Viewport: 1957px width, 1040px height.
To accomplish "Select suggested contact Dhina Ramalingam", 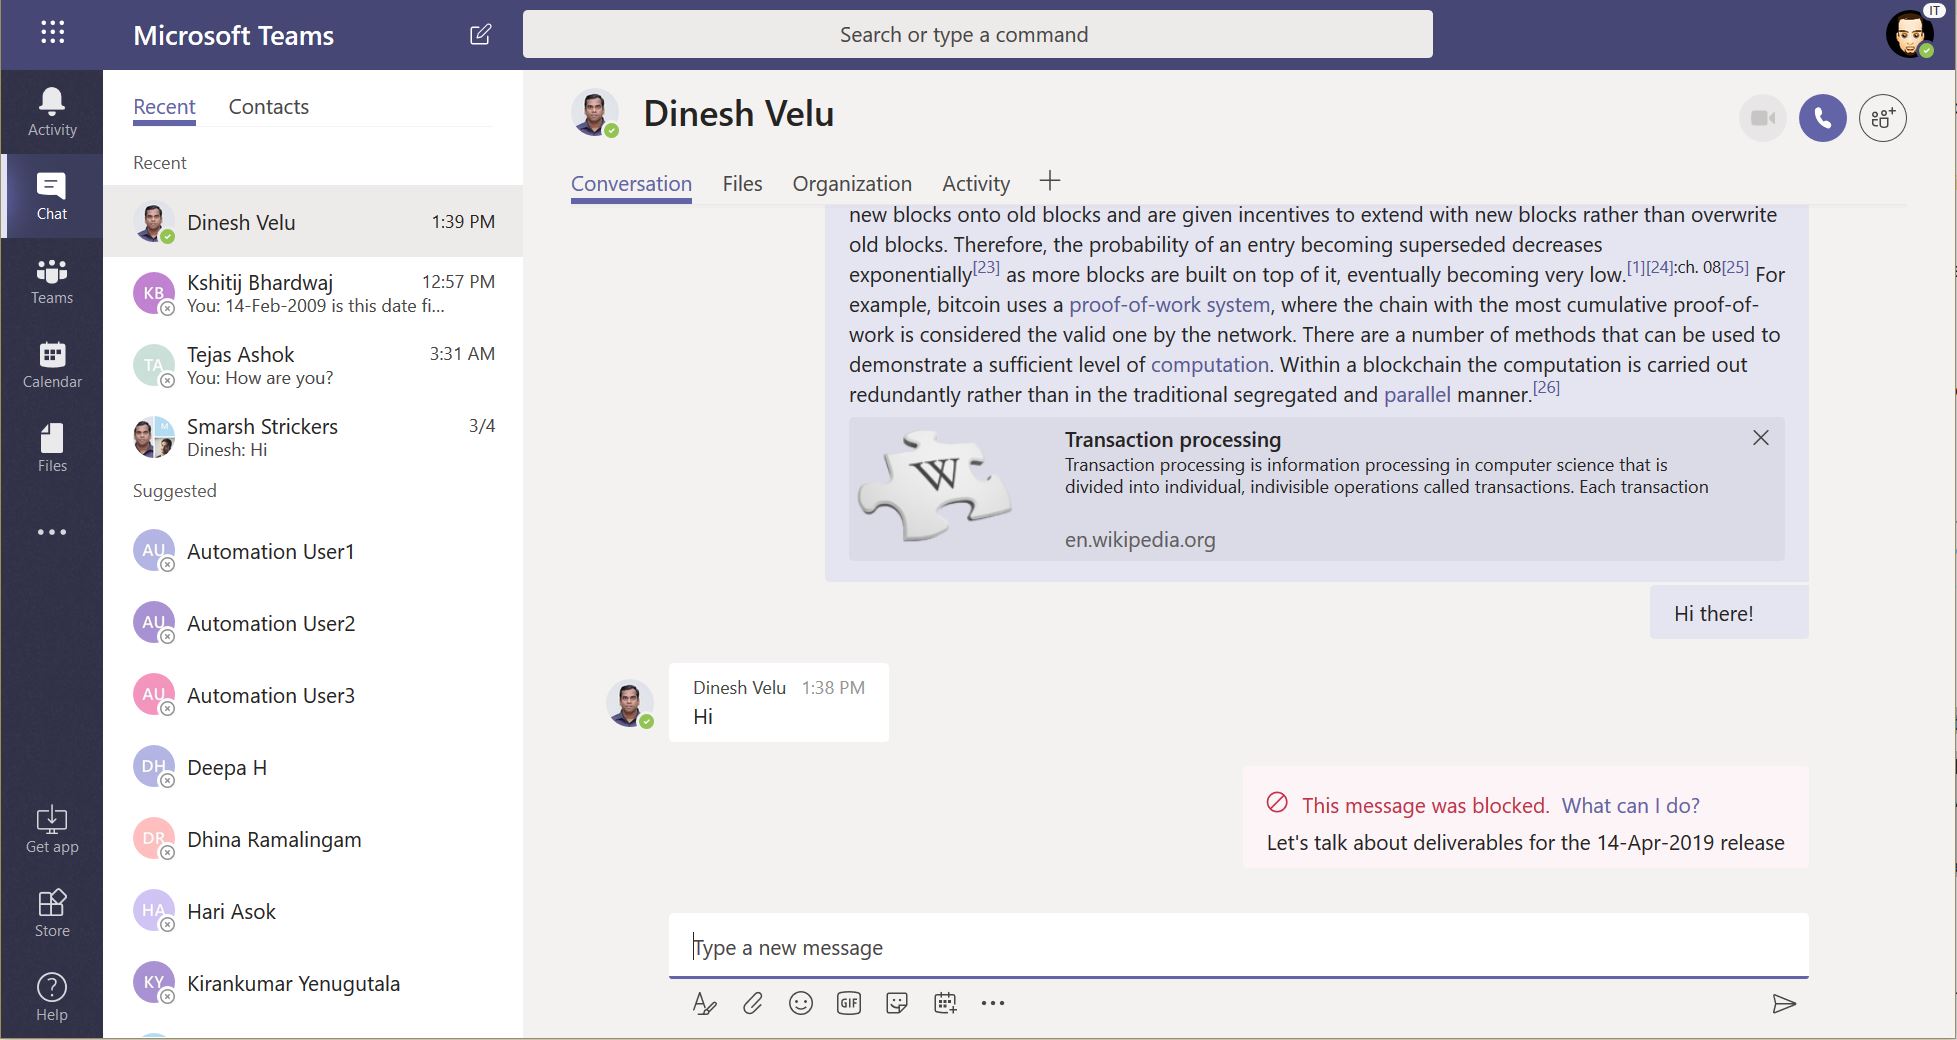I will [313, 839].
